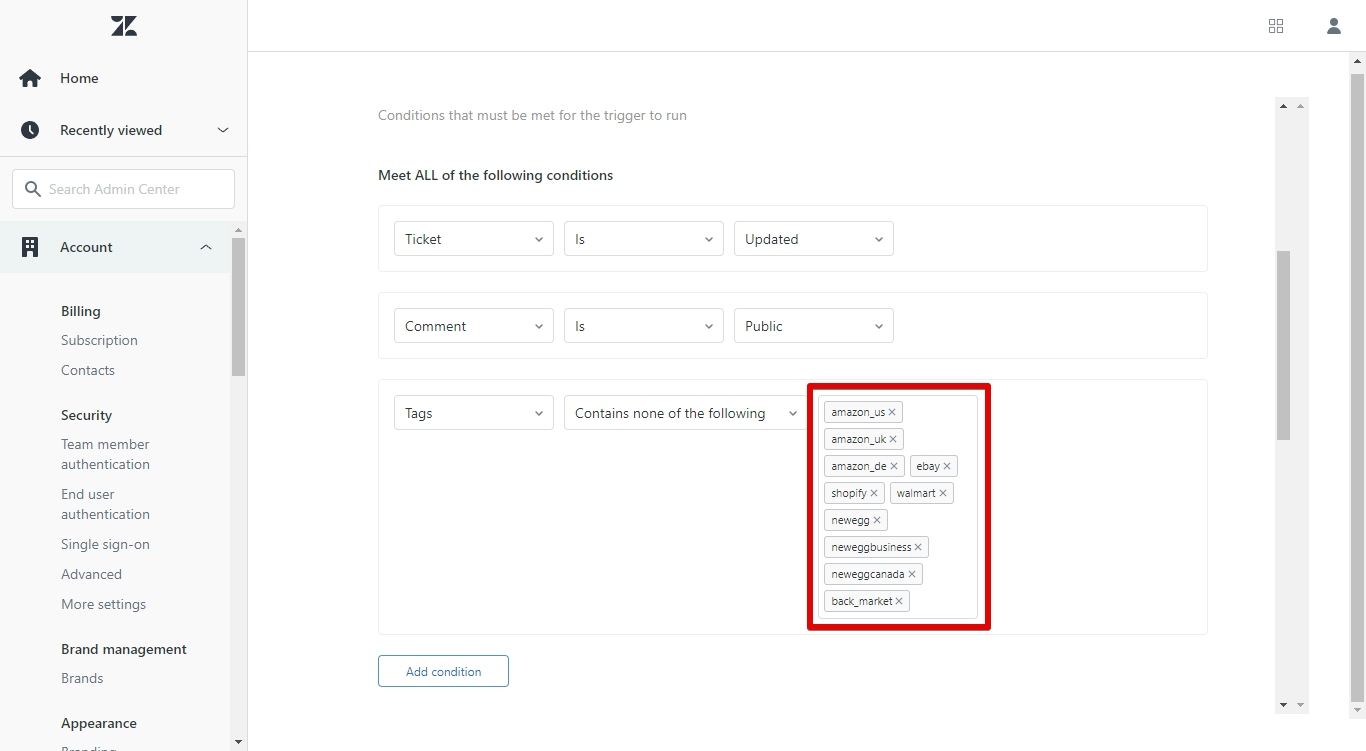
Task: Remove the ebay tag
Action: click(947, 466)
